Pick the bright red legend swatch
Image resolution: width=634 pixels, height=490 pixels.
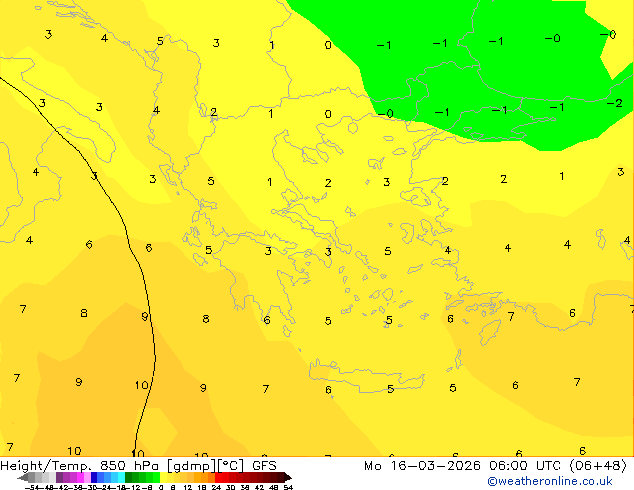pos(218,477)
